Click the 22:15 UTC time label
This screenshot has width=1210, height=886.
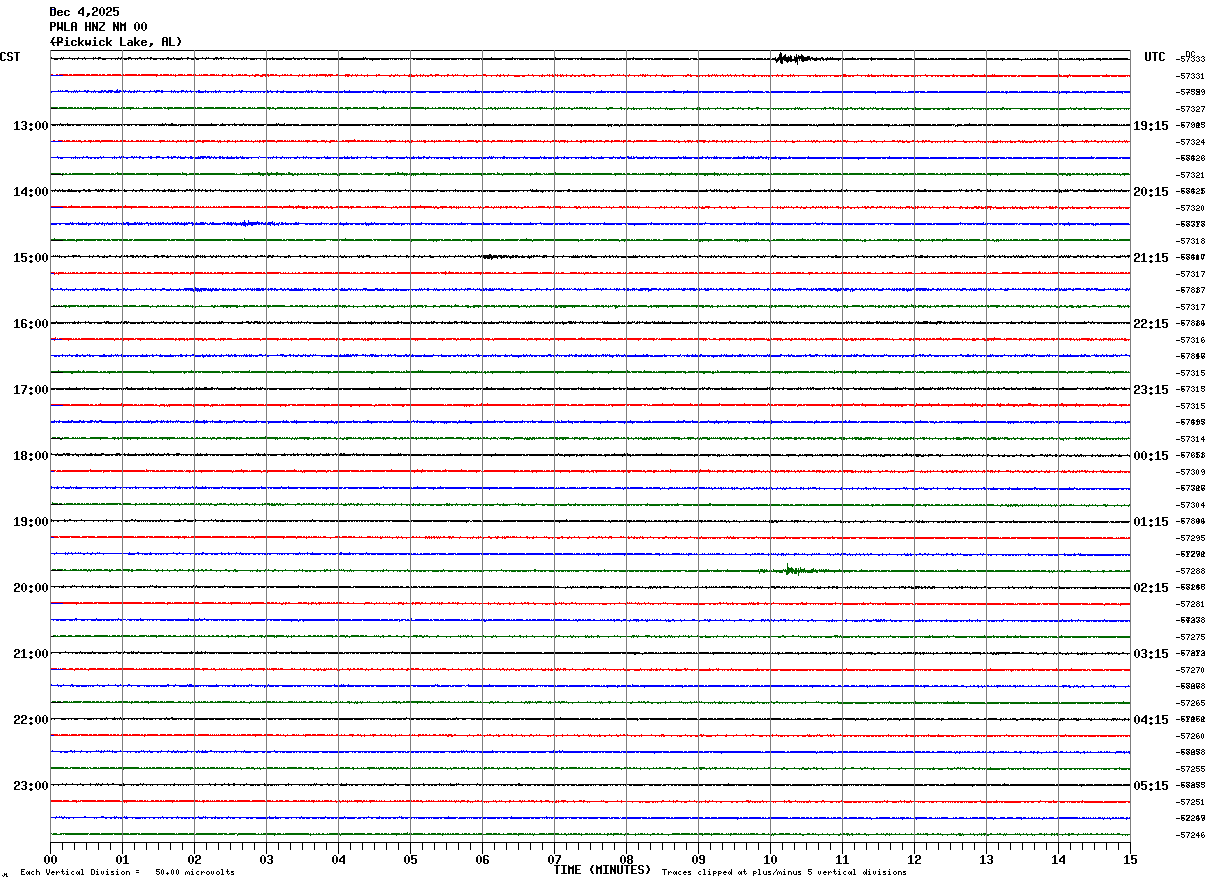pyautogui.click(x=1150, y=324)
